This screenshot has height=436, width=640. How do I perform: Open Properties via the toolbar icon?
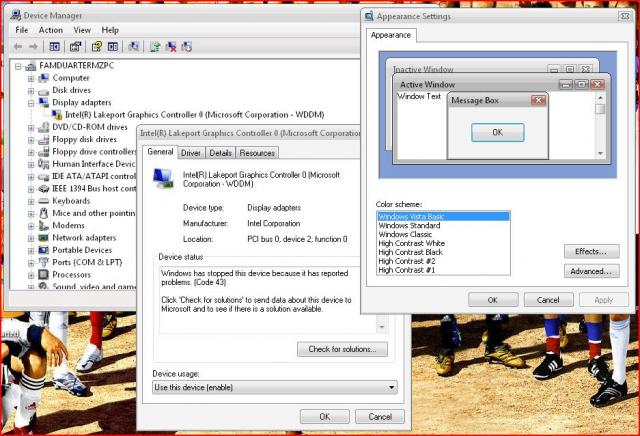tap(75, 47)
